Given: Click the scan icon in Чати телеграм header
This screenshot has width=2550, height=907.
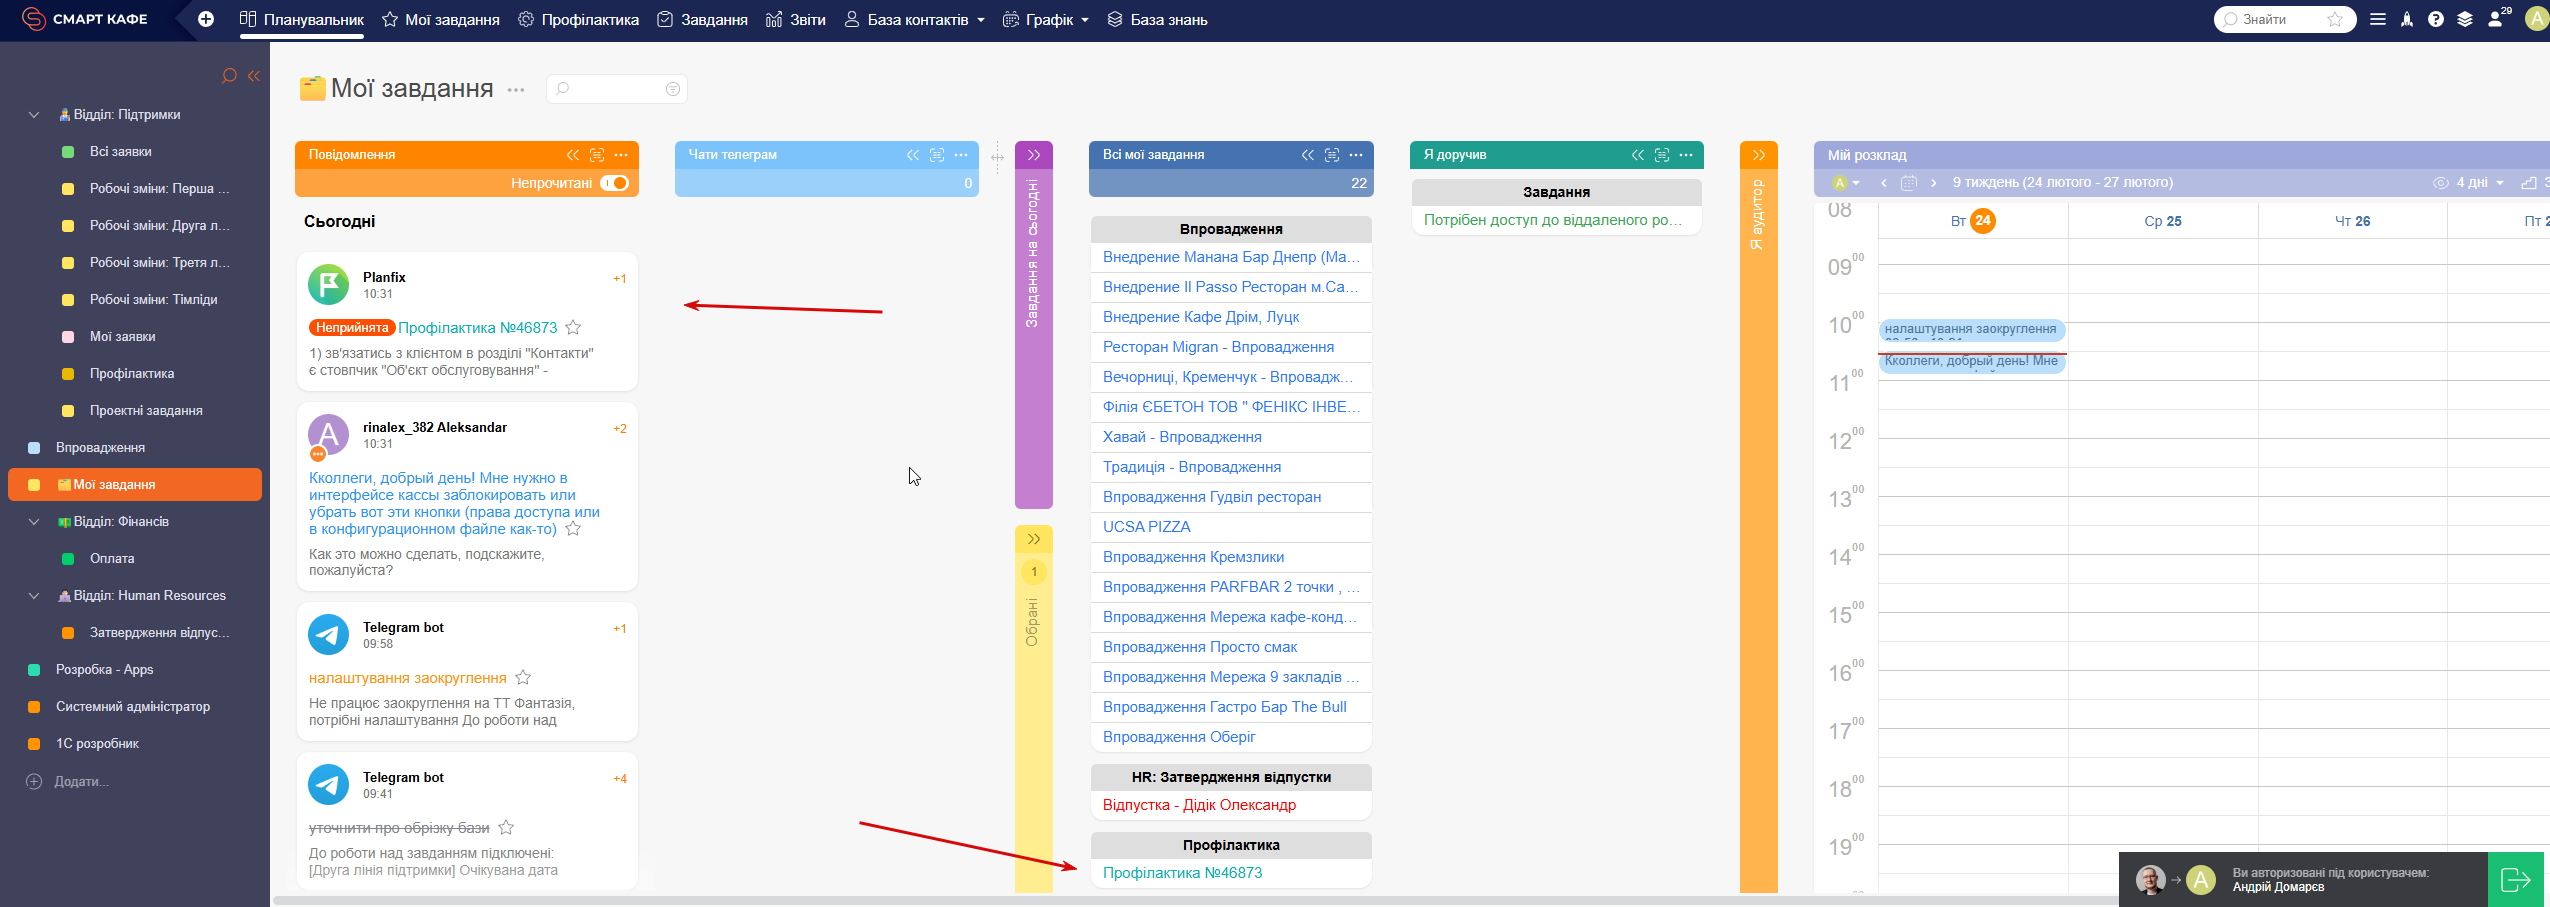Looking at the screenshot, I should [937, 155].
